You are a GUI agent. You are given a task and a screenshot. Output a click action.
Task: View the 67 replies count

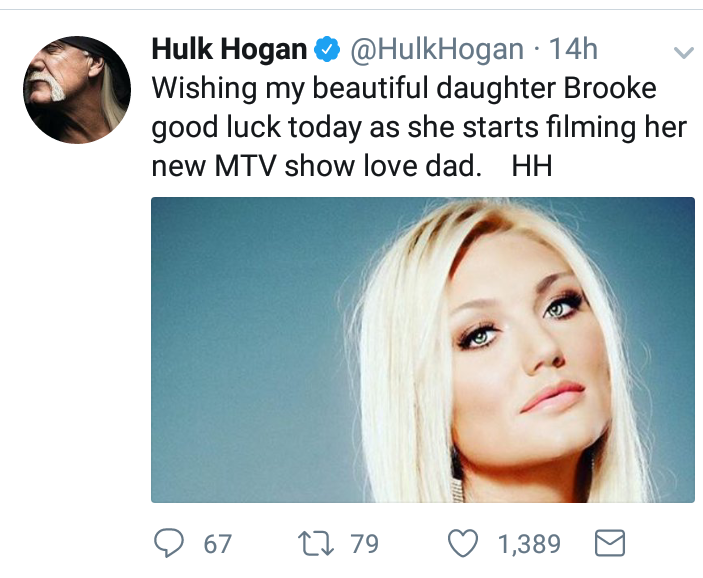[x=217, y=543]
